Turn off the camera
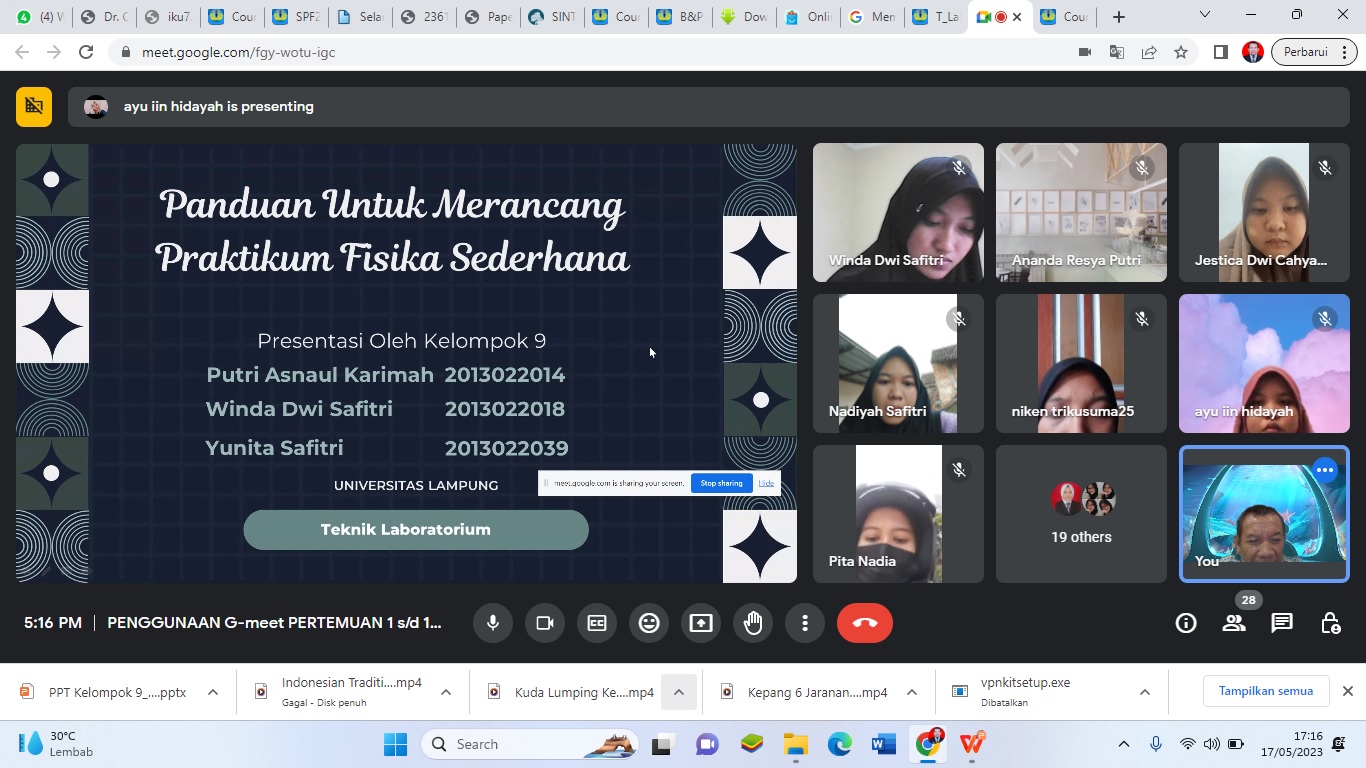Viewport: 1366px width, 768px height. 545,623
